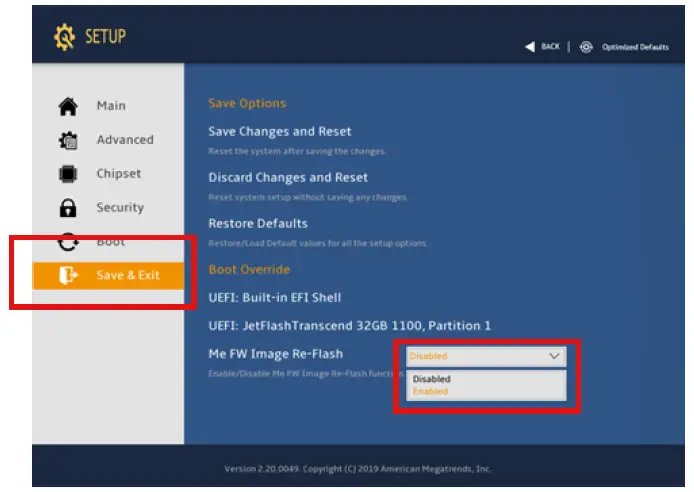The image size is (694, 492).
Task: Click the dropdown chevron arrow
Action: tap(554, 356)
